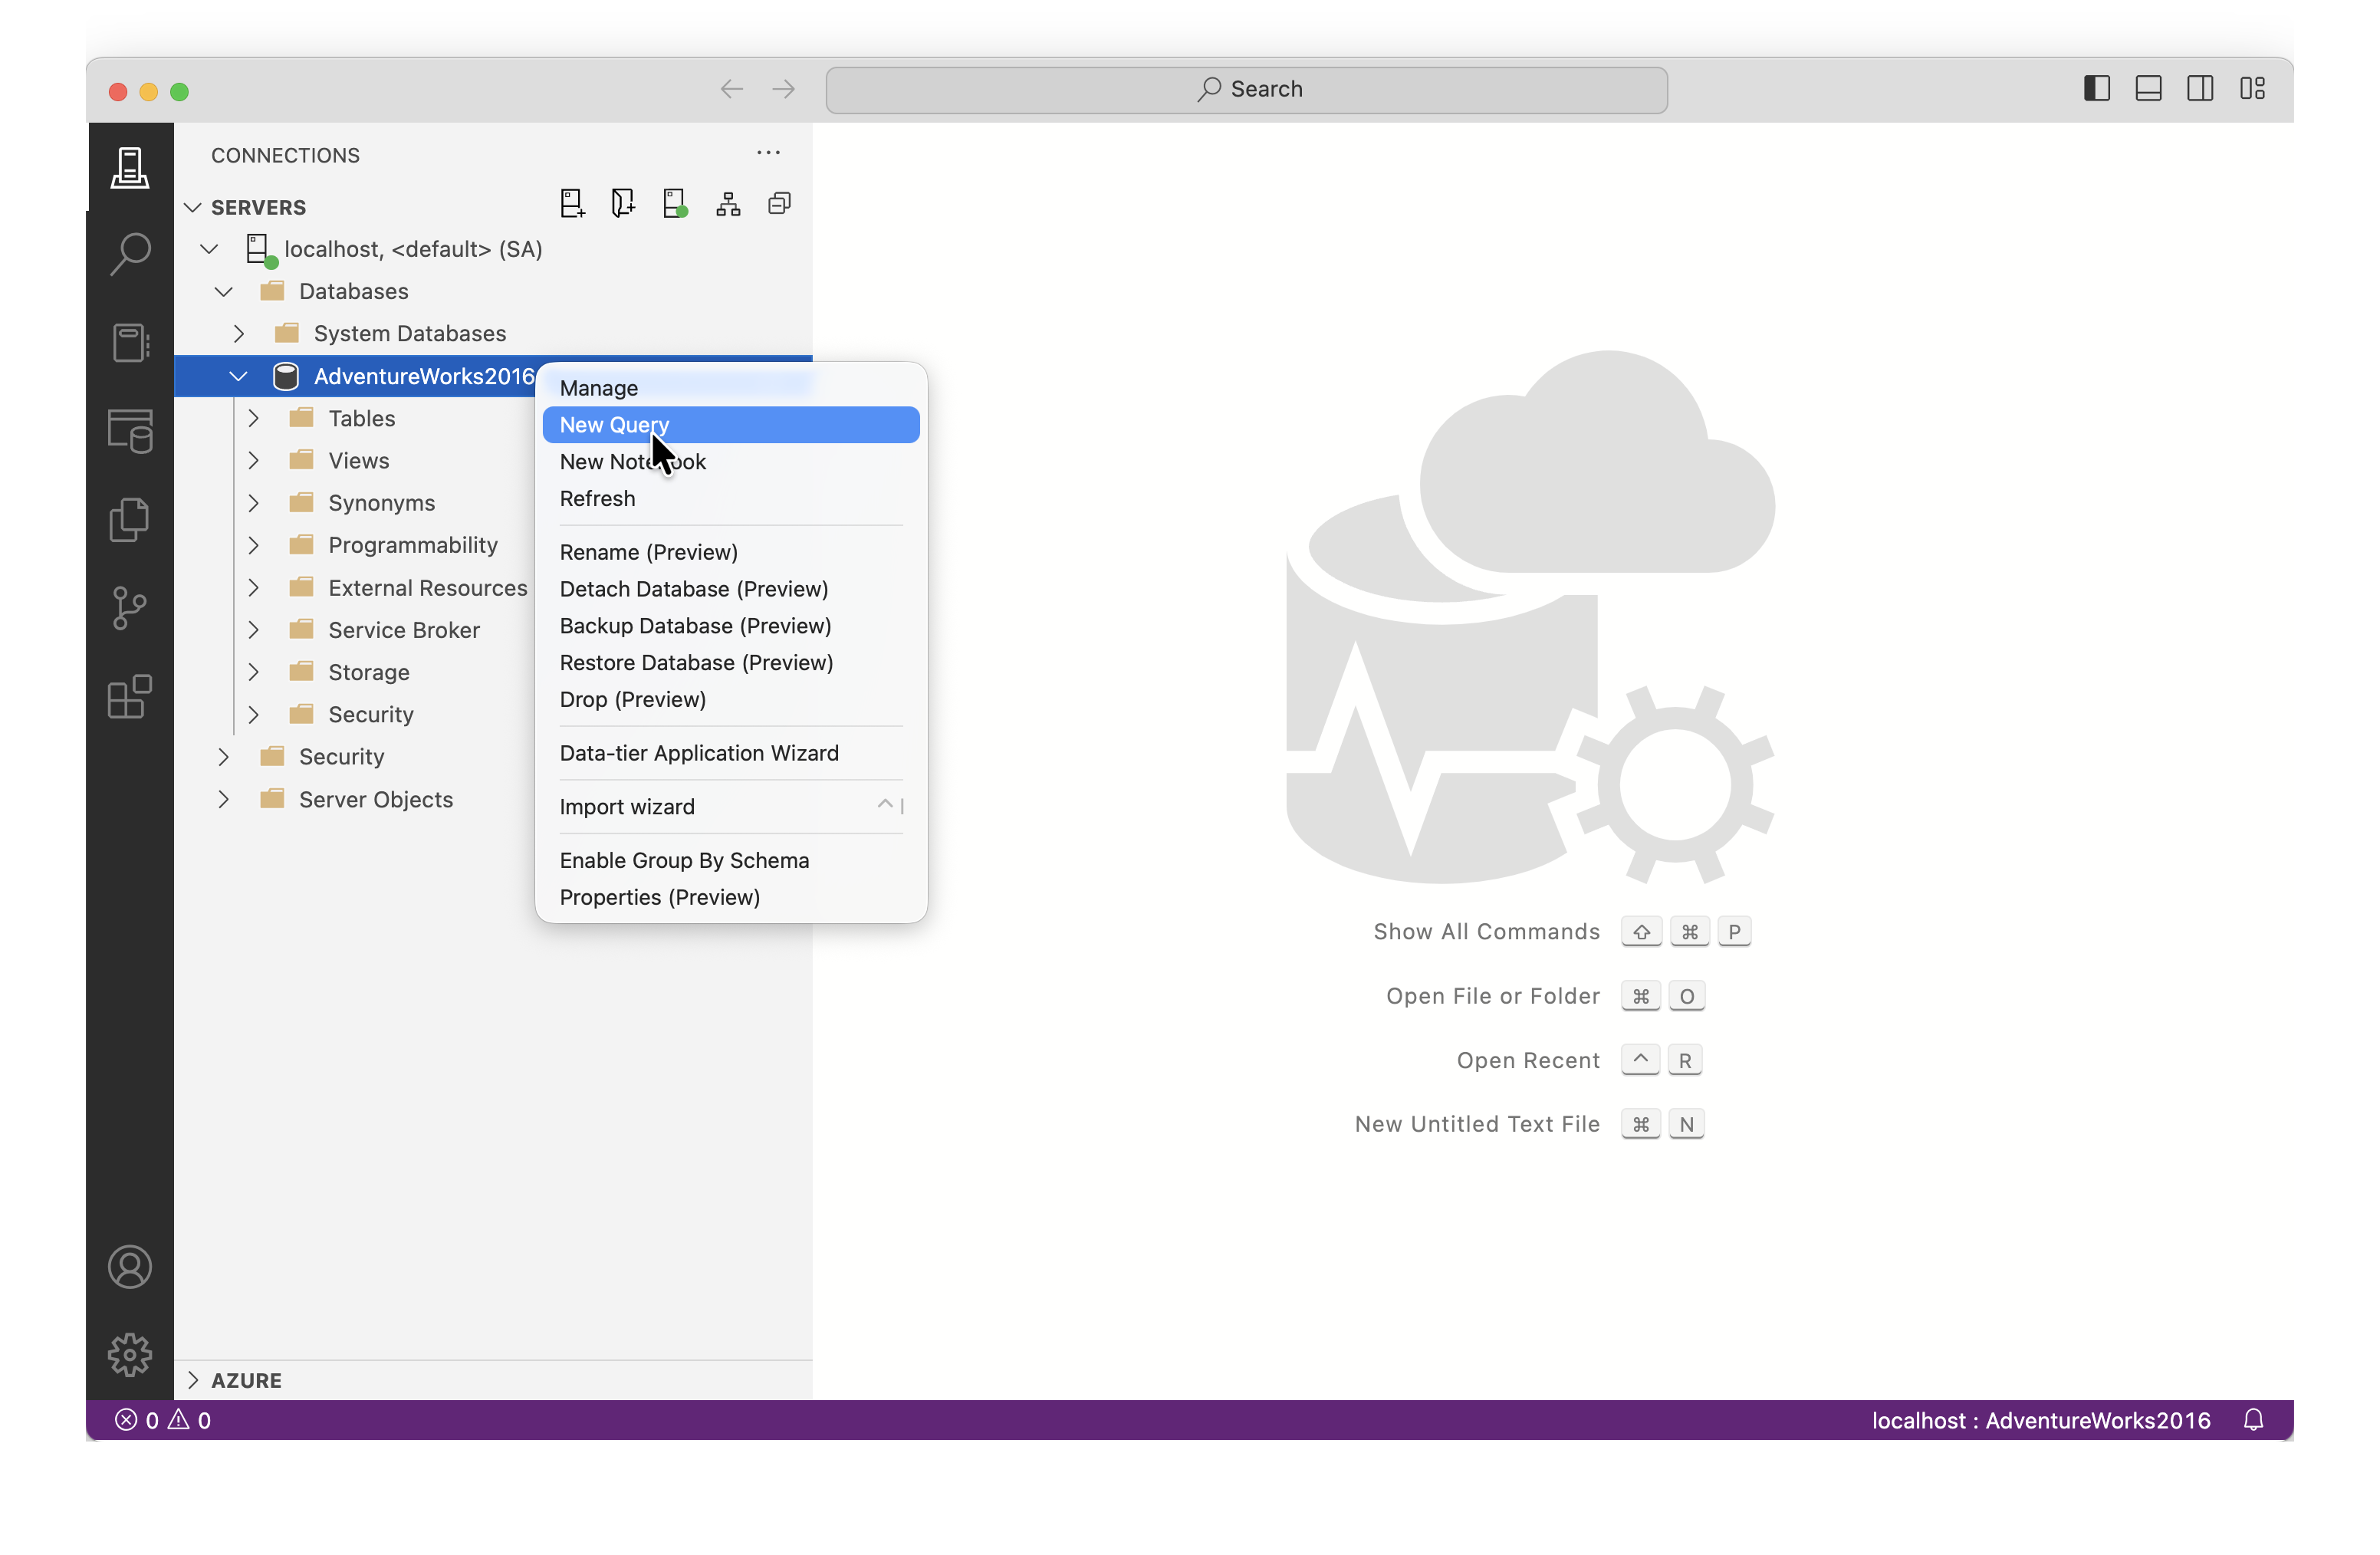Expand the Views folder

point(253,460)
